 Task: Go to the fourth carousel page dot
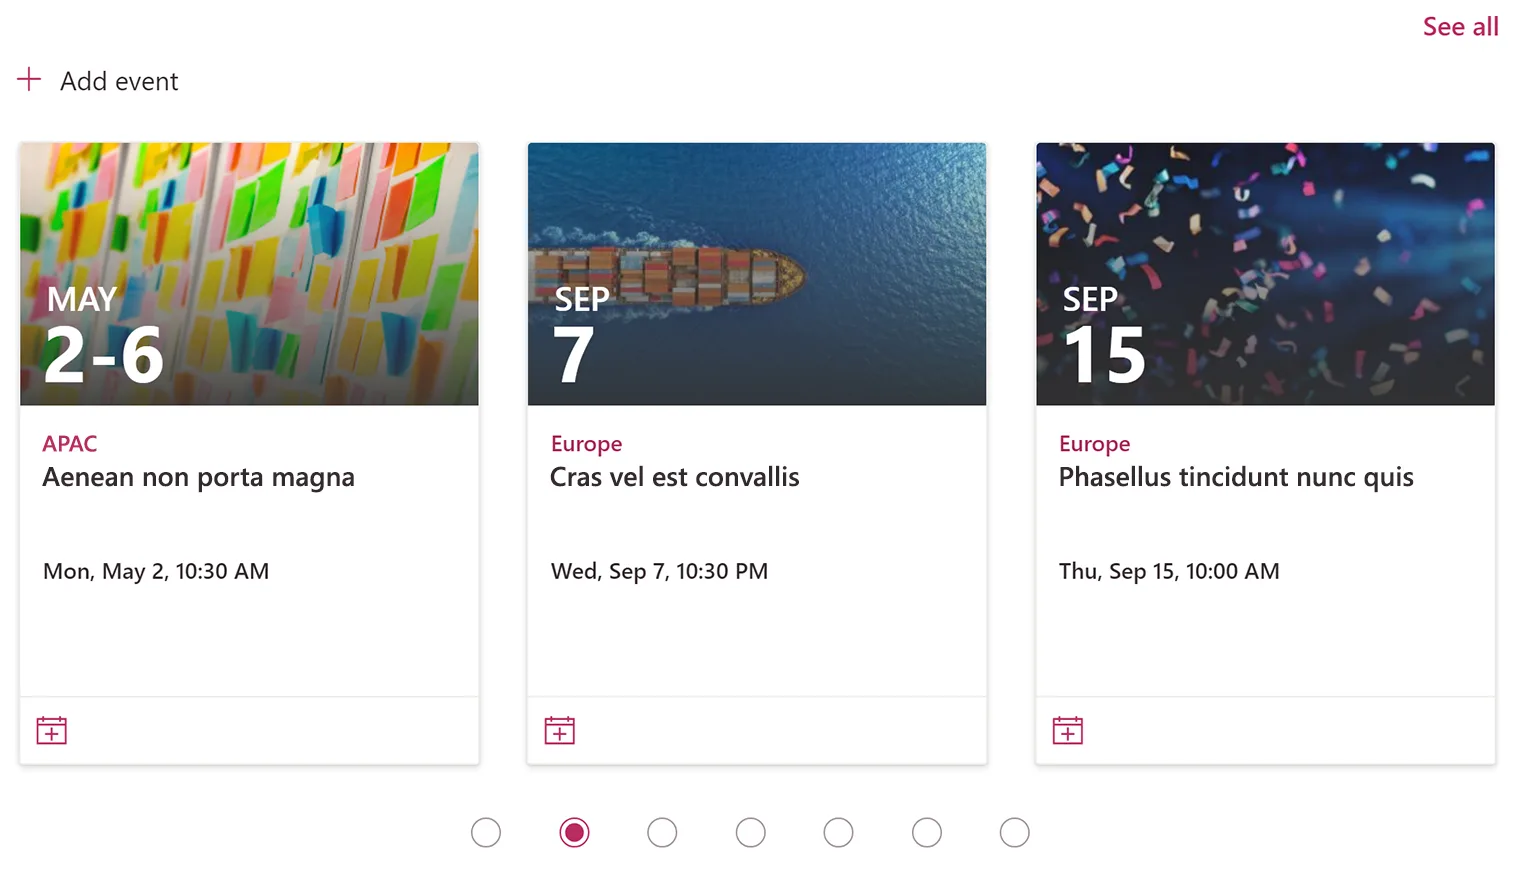pyautogui.click(x=750, y=833)
